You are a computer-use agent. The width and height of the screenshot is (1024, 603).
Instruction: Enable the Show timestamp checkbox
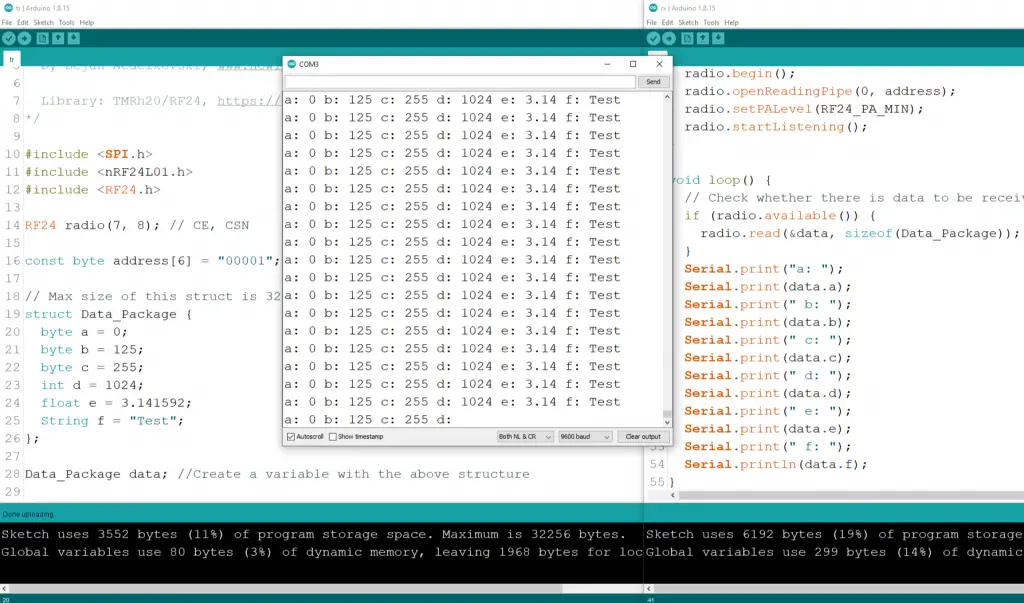point(333,437)
